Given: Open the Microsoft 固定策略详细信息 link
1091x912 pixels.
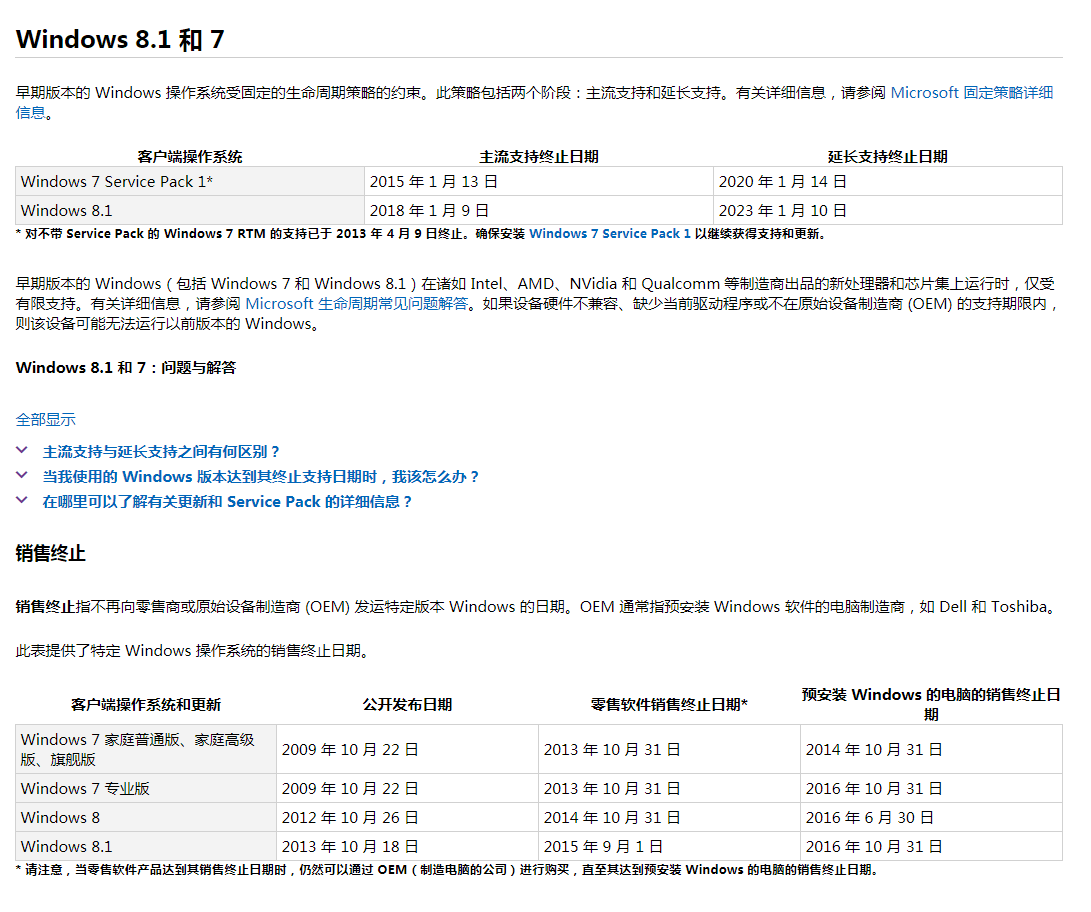Looking at the screenshot, I should click(970, 92).
